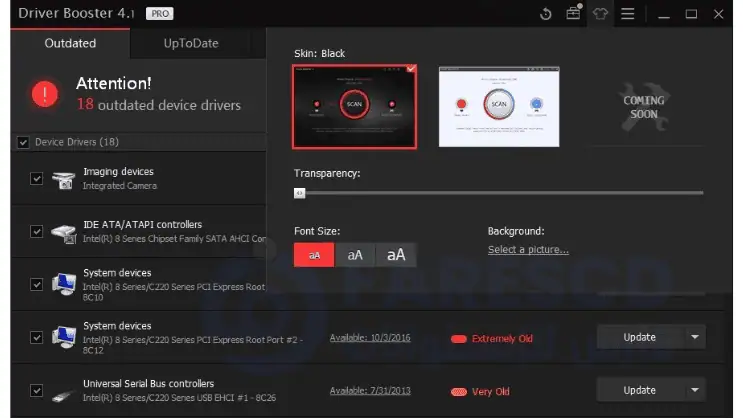743x418 pixels.
Task: Expand Update dropdown arrow for Very Old driver
Action: click(x=695, y=390)
